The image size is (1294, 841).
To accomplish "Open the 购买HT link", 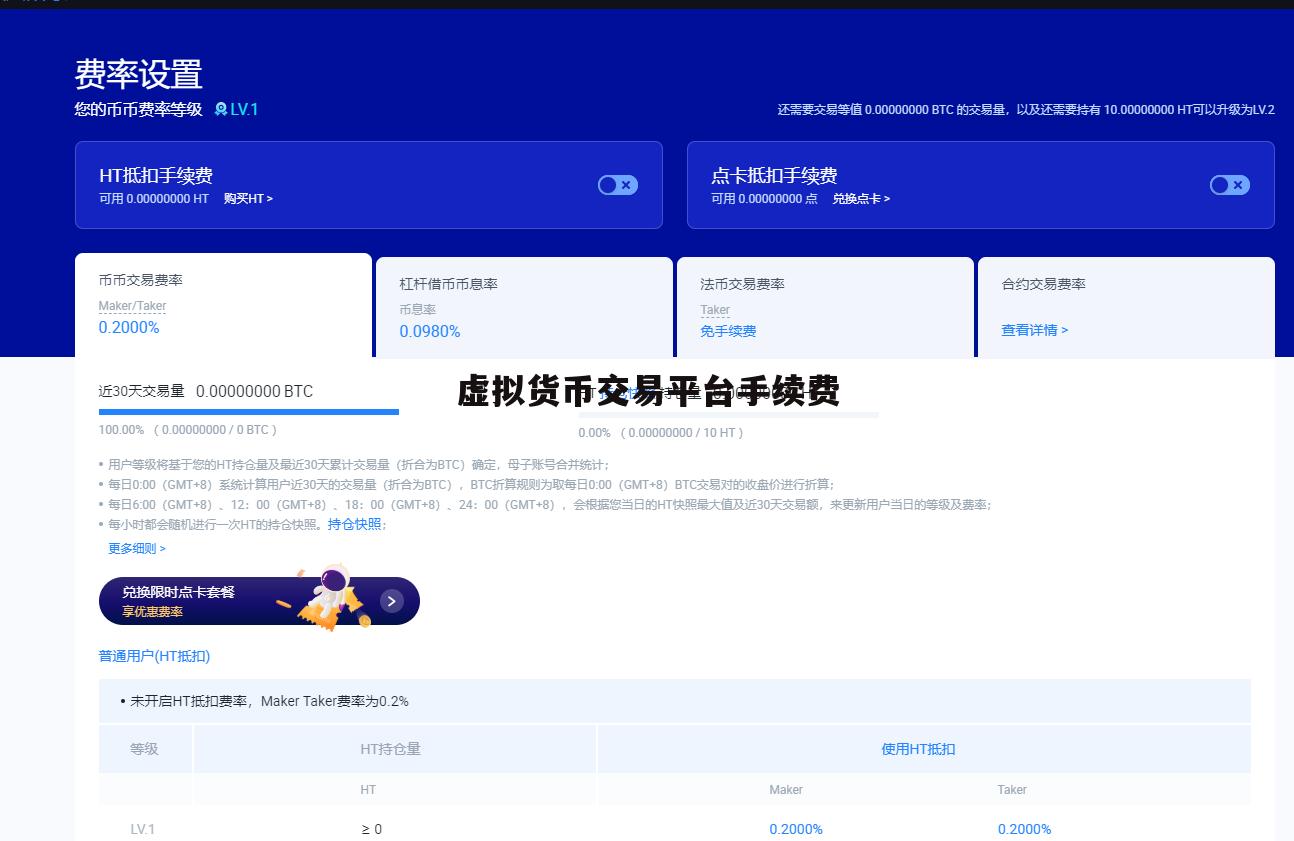I will point(248,199).
